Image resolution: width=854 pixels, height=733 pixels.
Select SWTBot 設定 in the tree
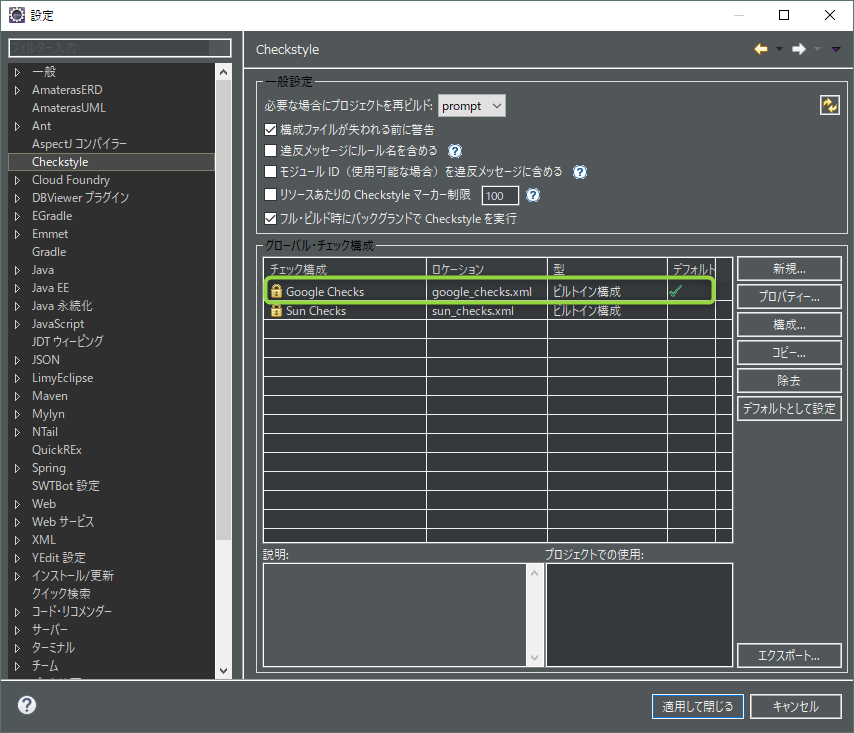tap(65, 486)
